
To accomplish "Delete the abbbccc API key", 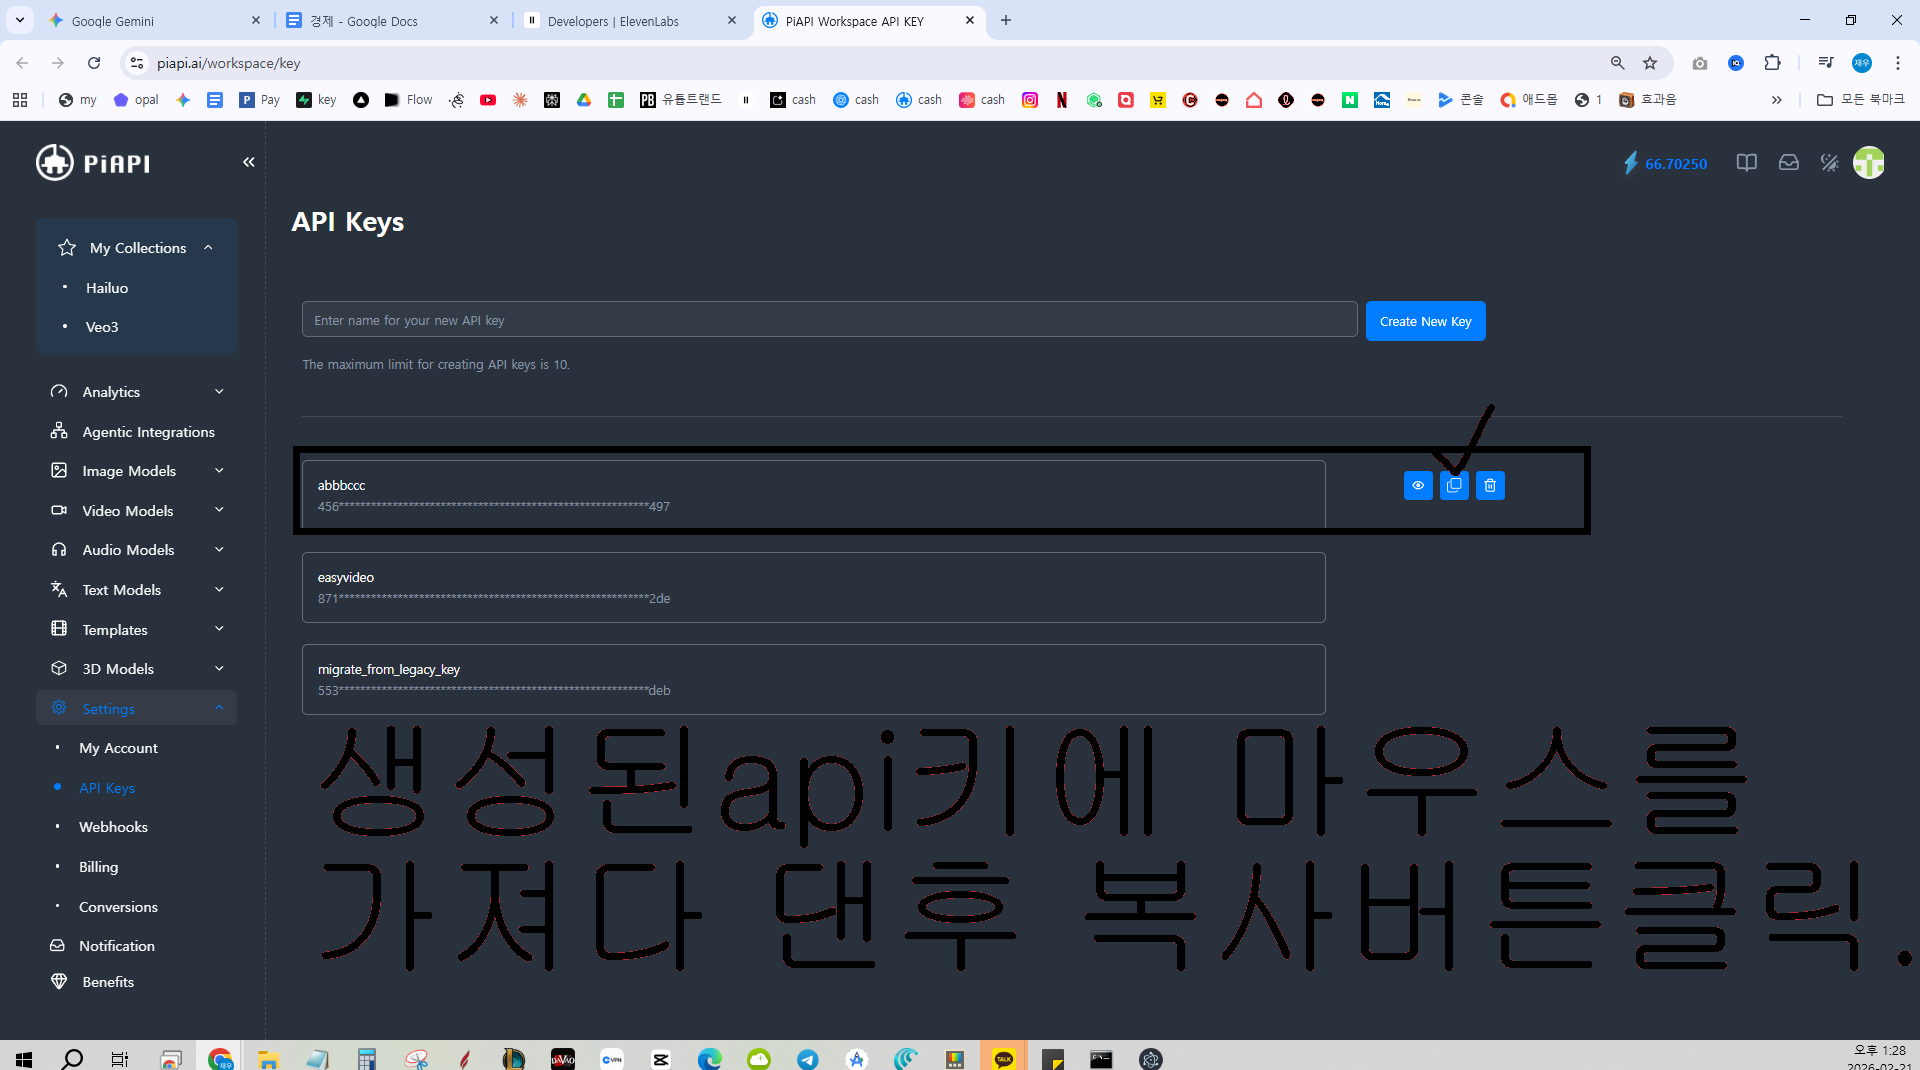I will (1490, 485).
